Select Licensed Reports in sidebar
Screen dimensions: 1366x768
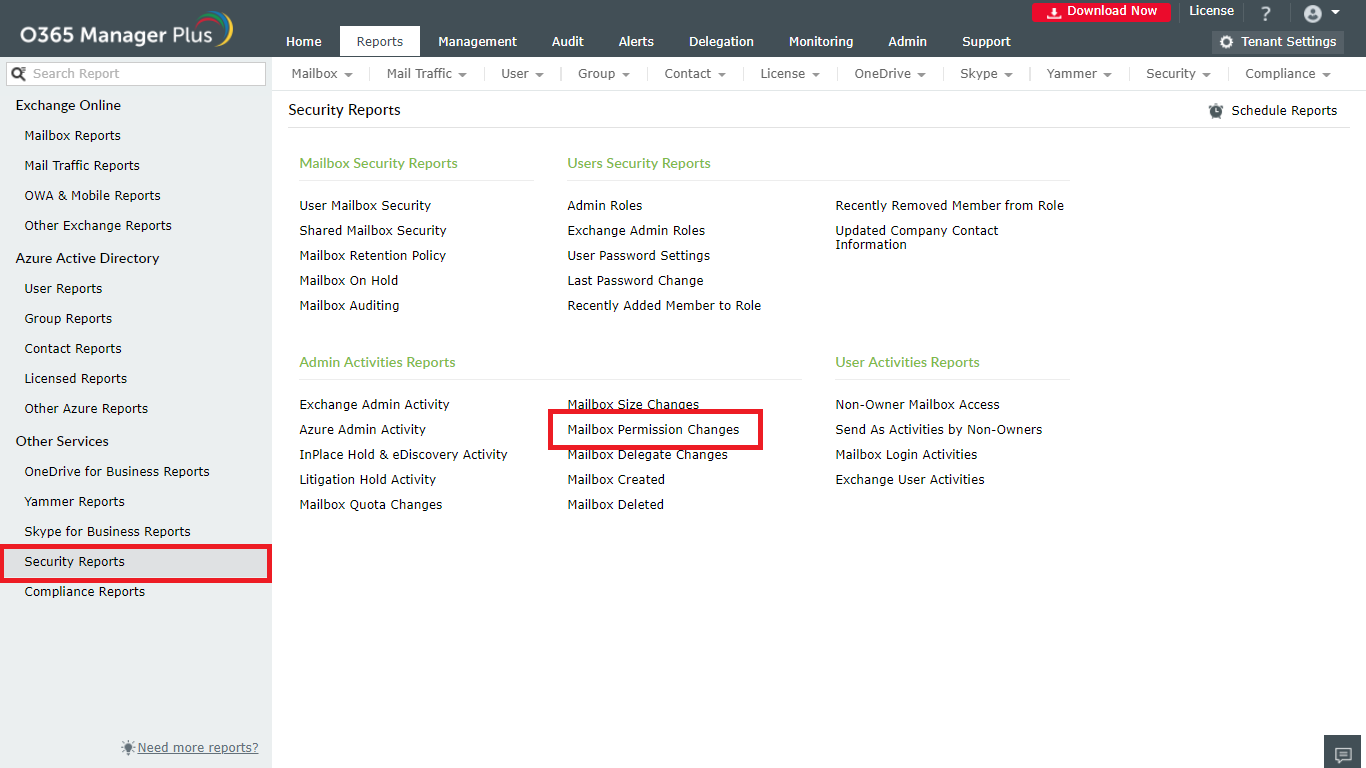(x=76, y=379)
